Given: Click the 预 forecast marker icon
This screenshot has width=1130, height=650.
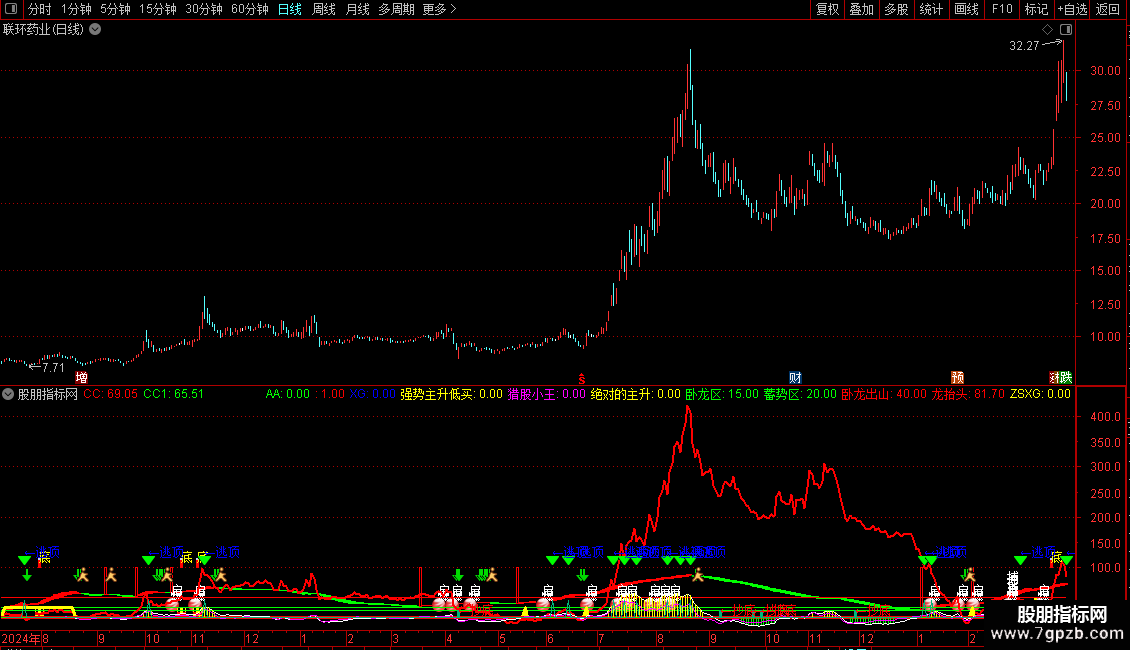Looking at the screenshot, I should click(x=957, y=378).
